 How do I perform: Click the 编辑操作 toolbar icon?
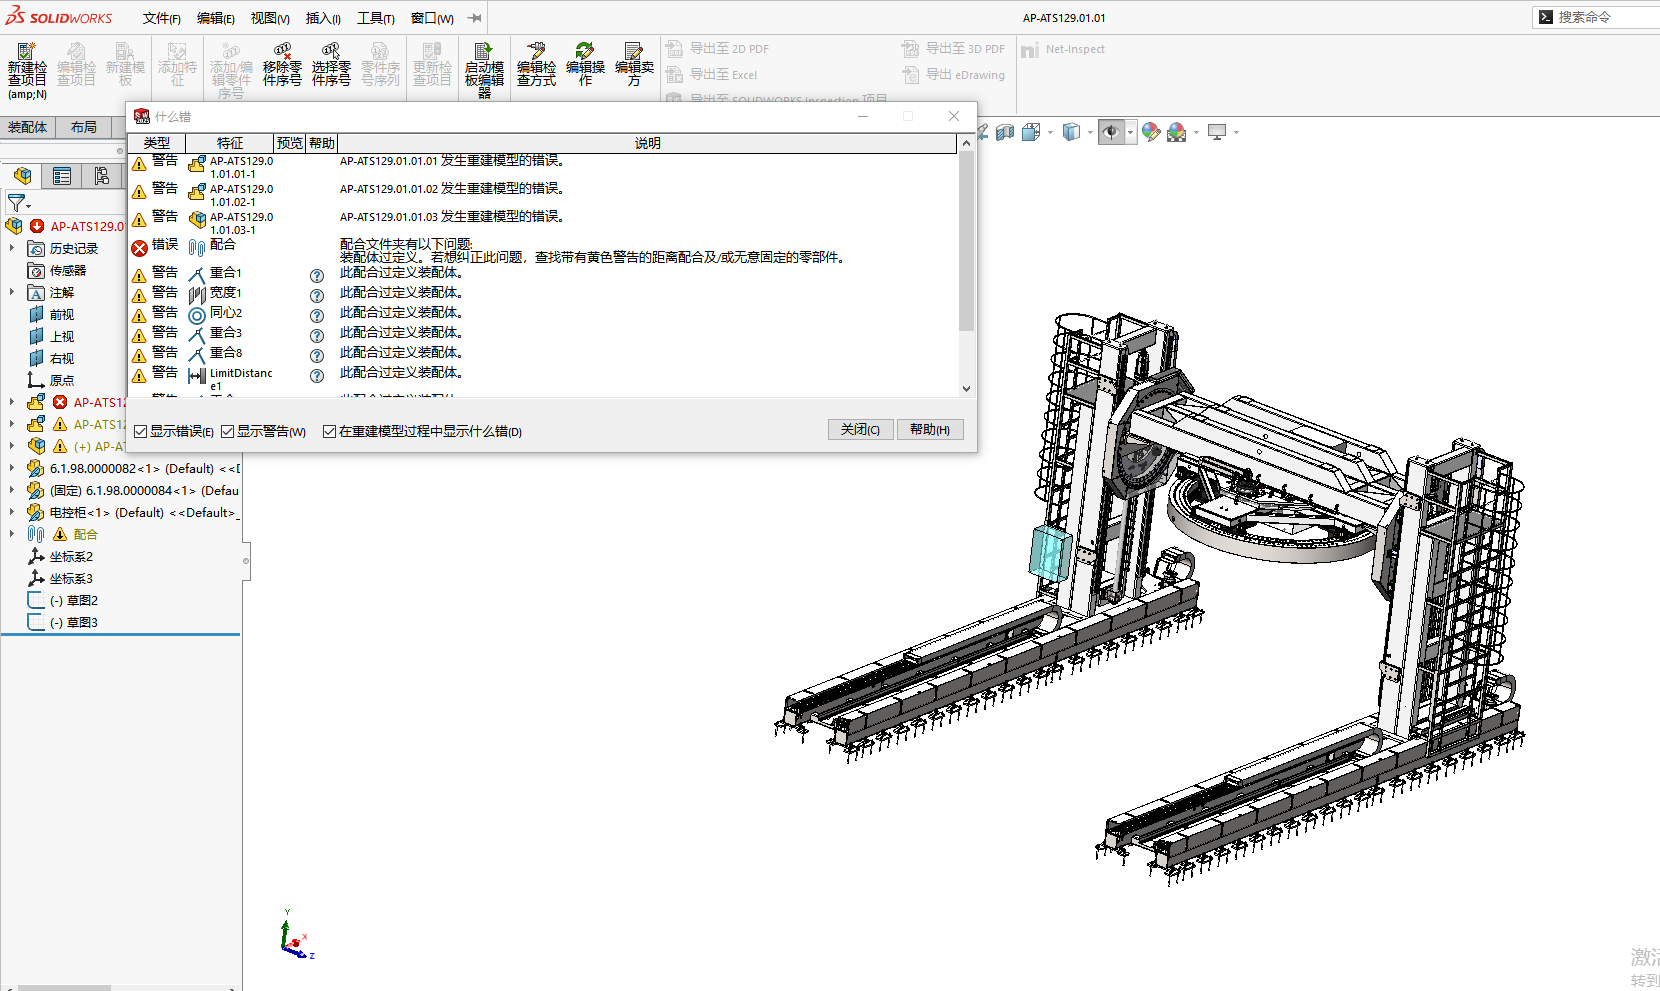pos(585,64)
